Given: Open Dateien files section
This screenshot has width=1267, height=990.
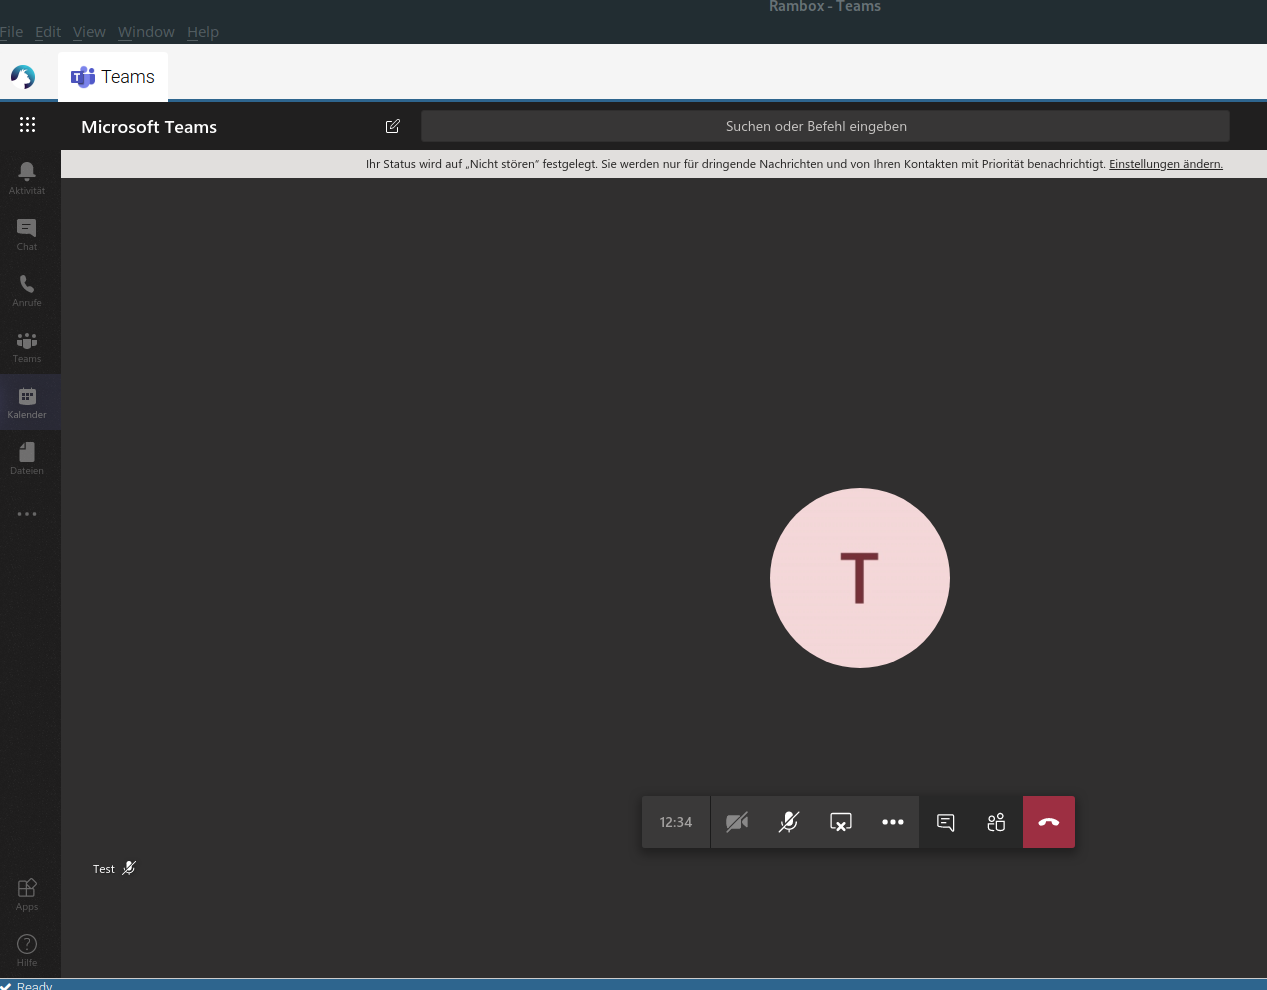Looking at the screenshot, I should (27, 458).
